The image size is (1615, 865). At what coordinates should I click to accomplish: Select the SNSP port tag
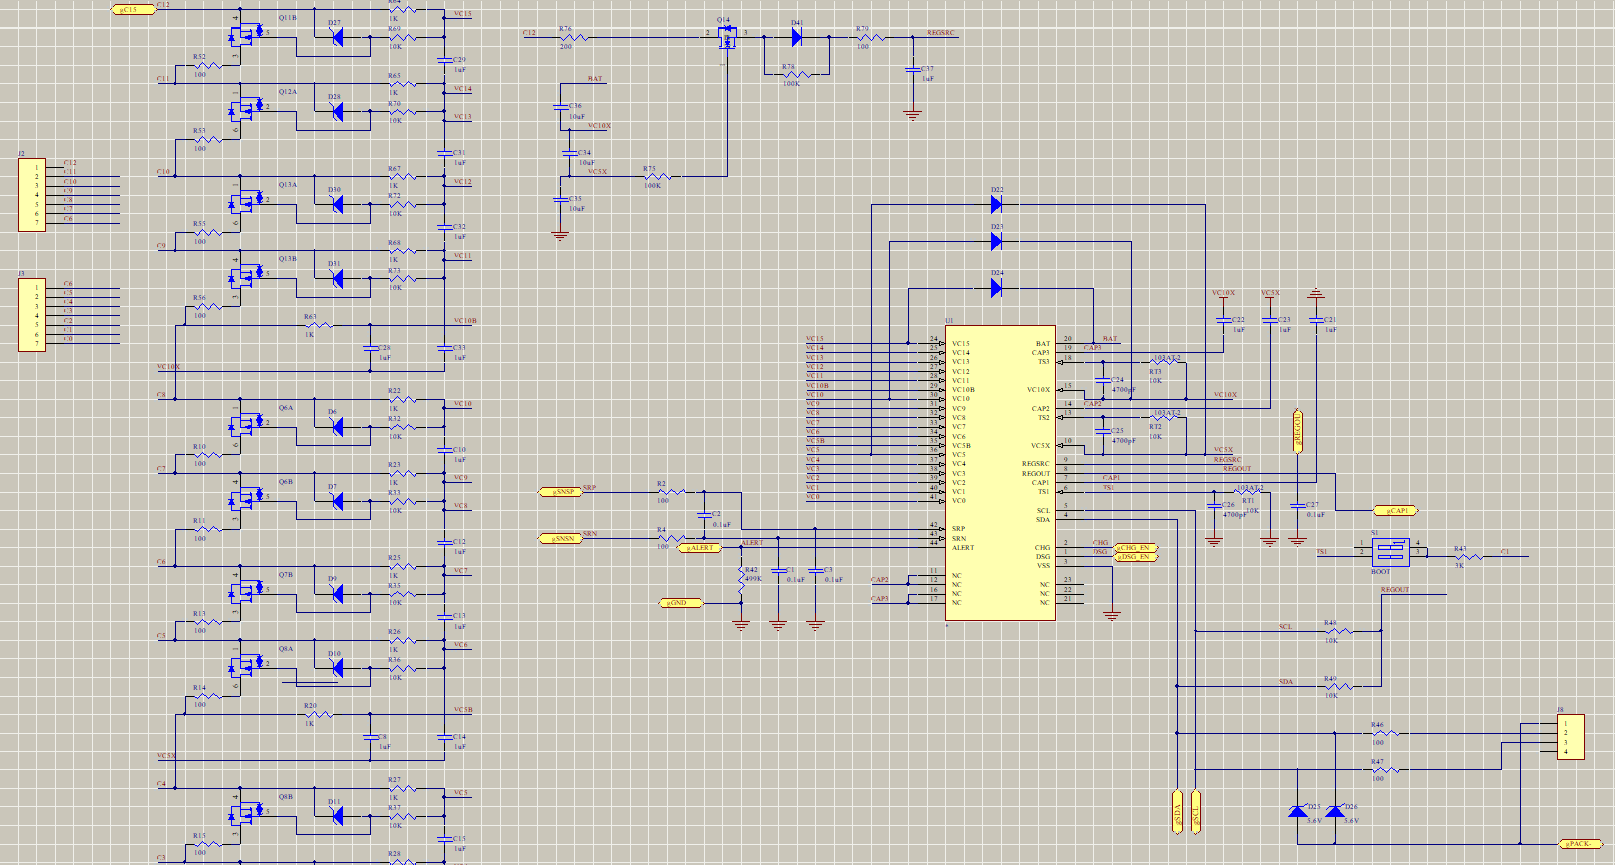[x=560, y=492]
